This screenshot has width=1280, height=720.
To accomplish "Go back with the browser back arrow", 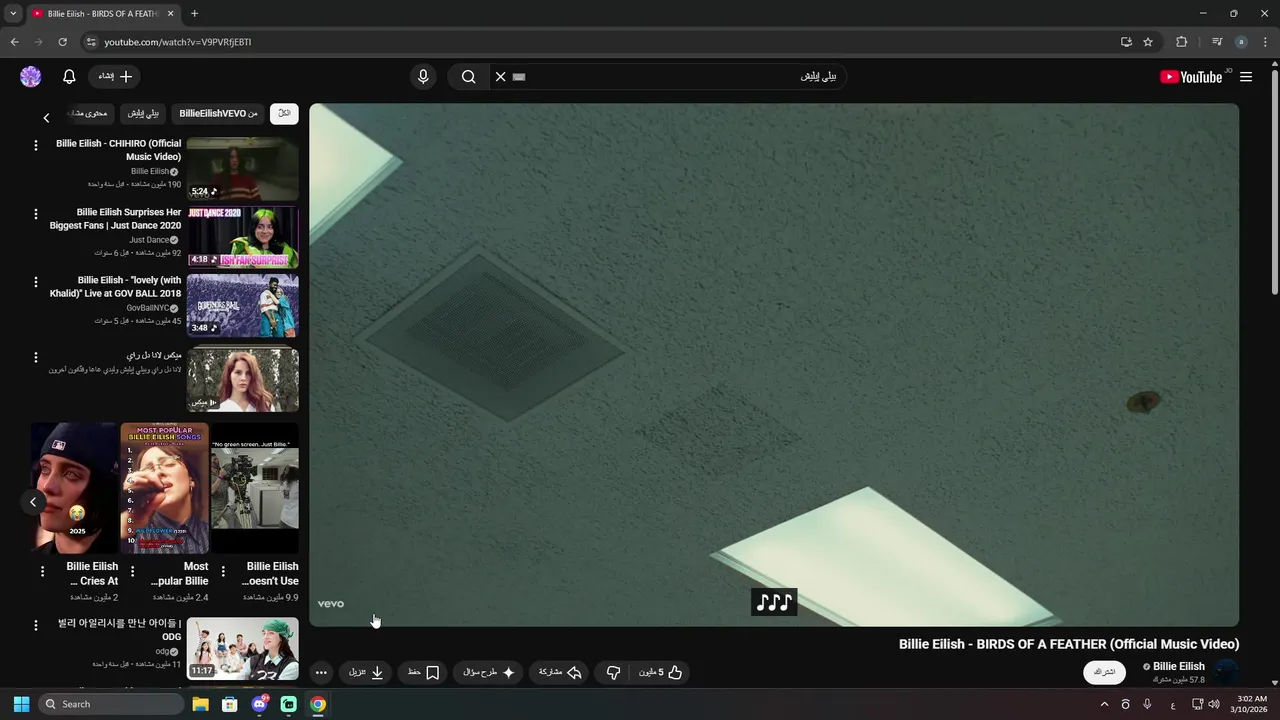I will click(14, 42).
